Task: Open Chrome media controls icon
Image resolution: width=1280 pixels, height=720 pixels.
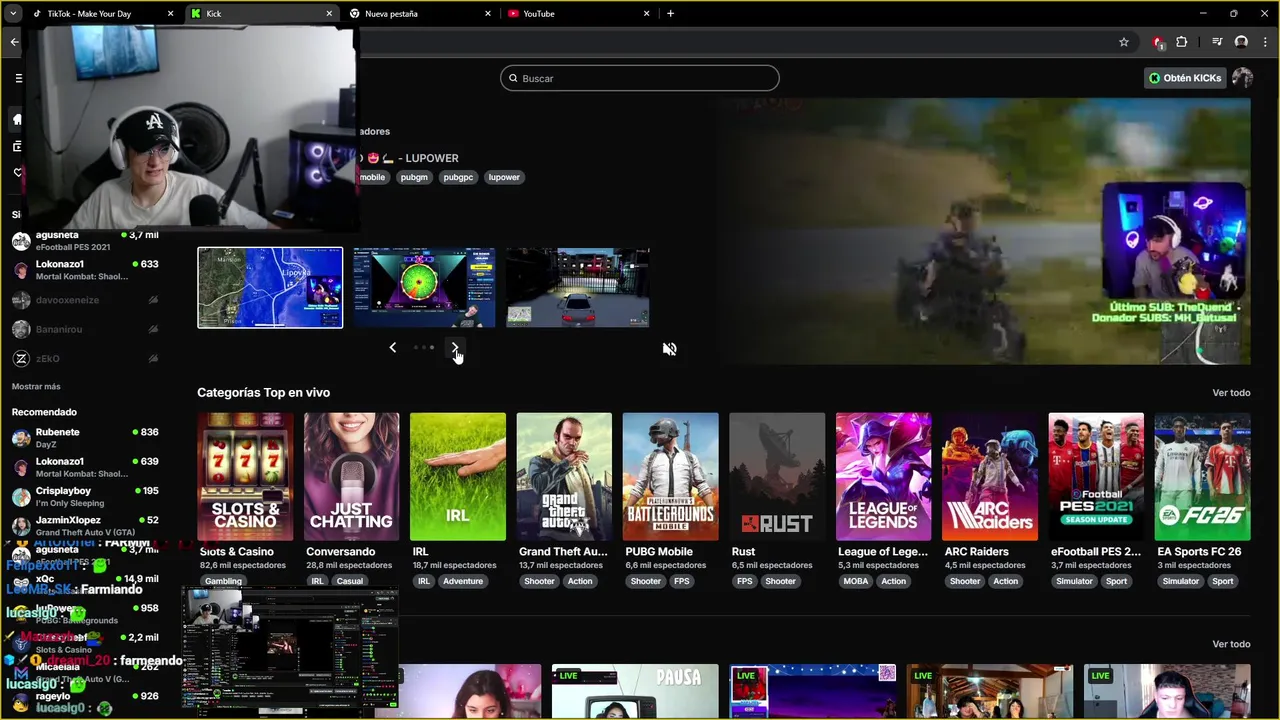Action: 1217,42
